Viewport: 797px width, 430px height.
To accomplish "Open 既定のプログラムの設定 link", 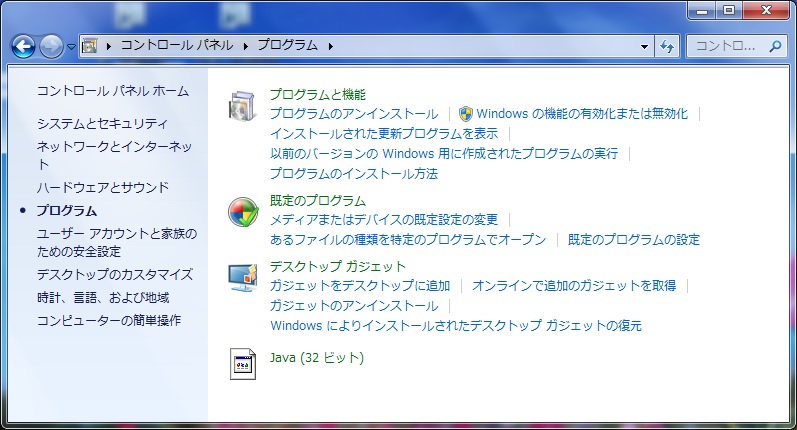I will (x=634, y=239).
